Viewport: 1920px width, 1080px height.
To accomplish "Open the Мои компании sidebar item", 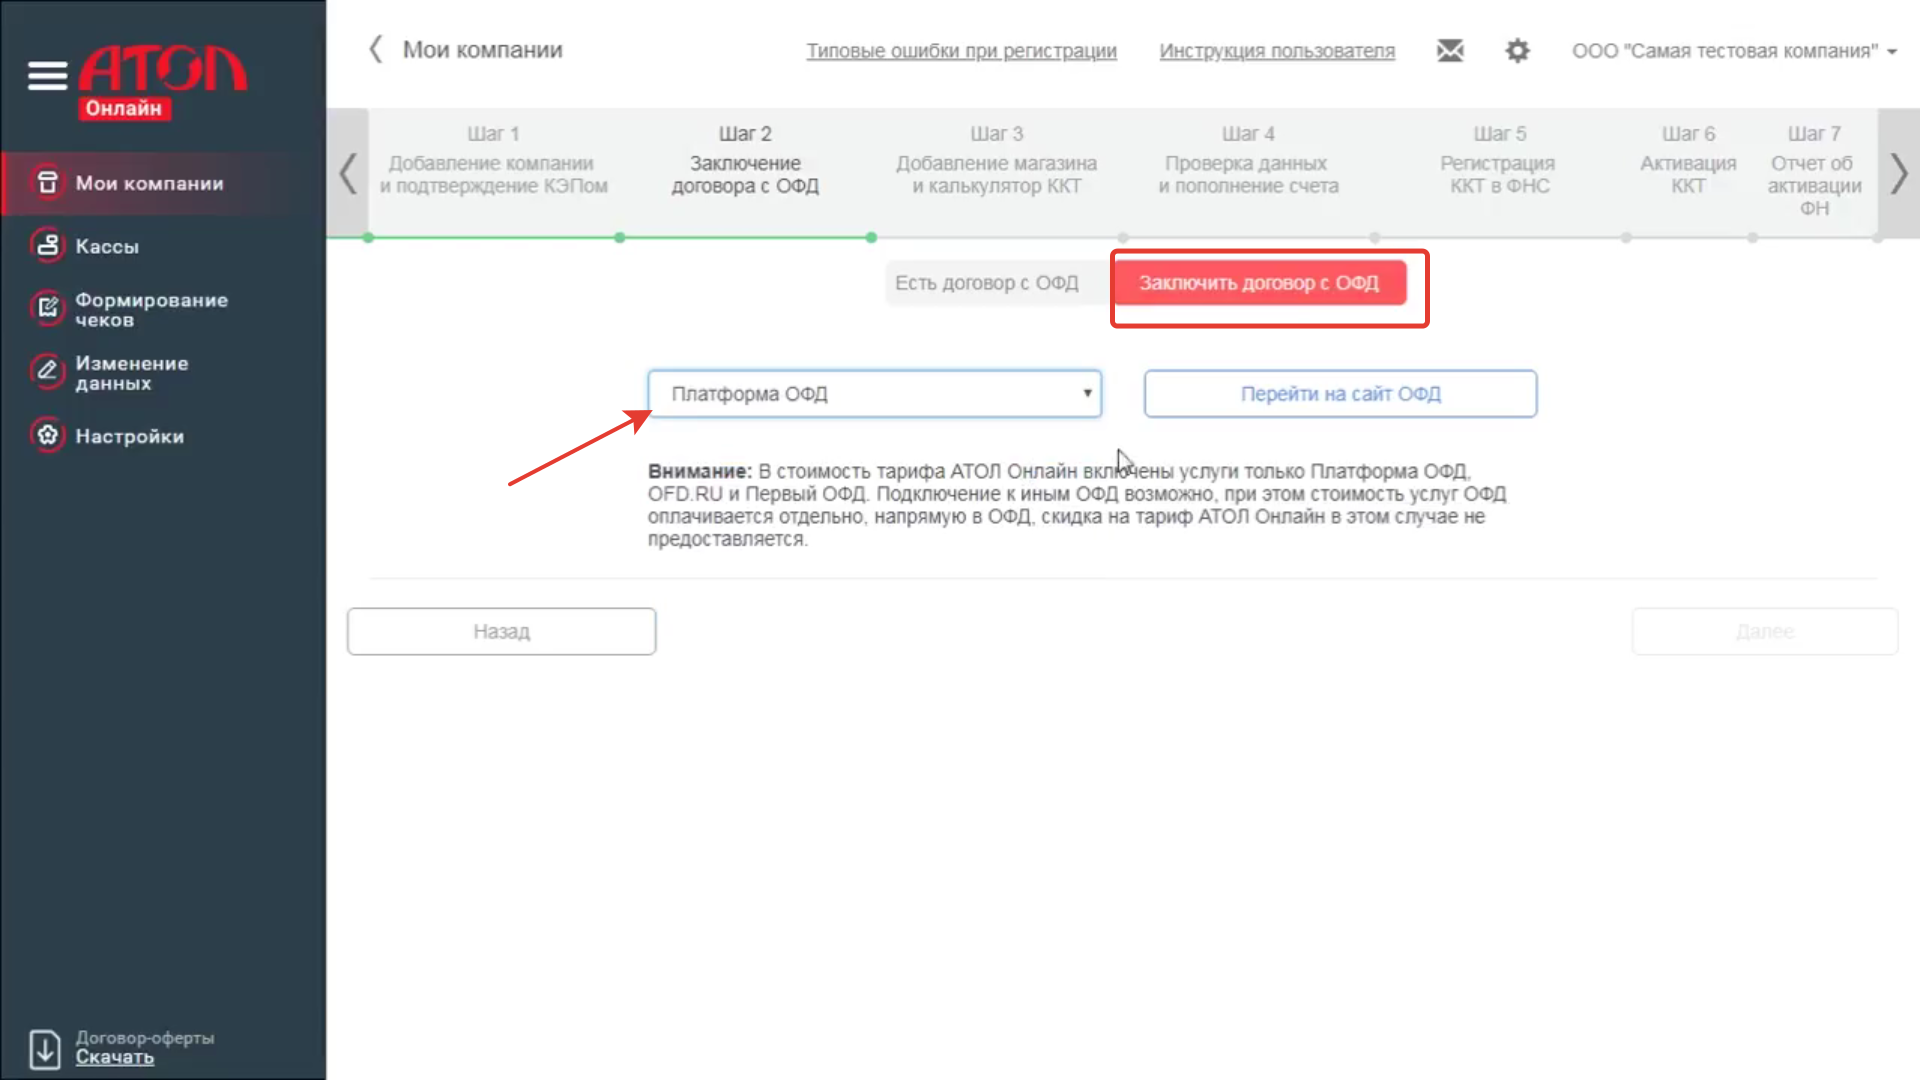I will [x=150, y=183].
